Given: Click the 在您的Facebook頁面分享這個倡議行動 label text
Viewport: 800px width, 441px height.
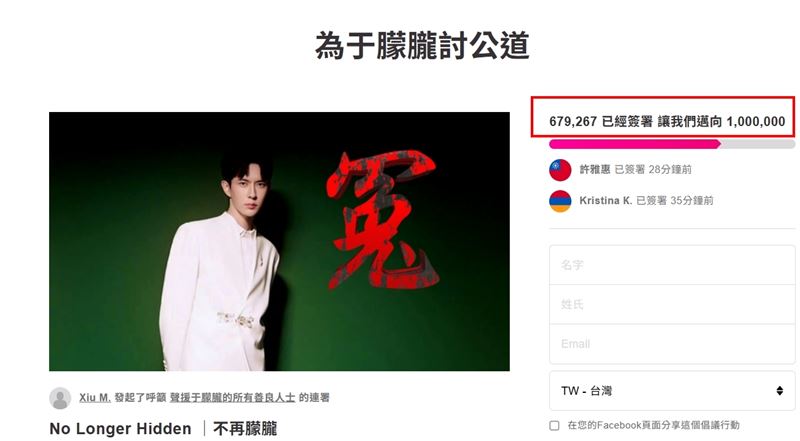Looking at the screenshot, I should pos(653,425).
